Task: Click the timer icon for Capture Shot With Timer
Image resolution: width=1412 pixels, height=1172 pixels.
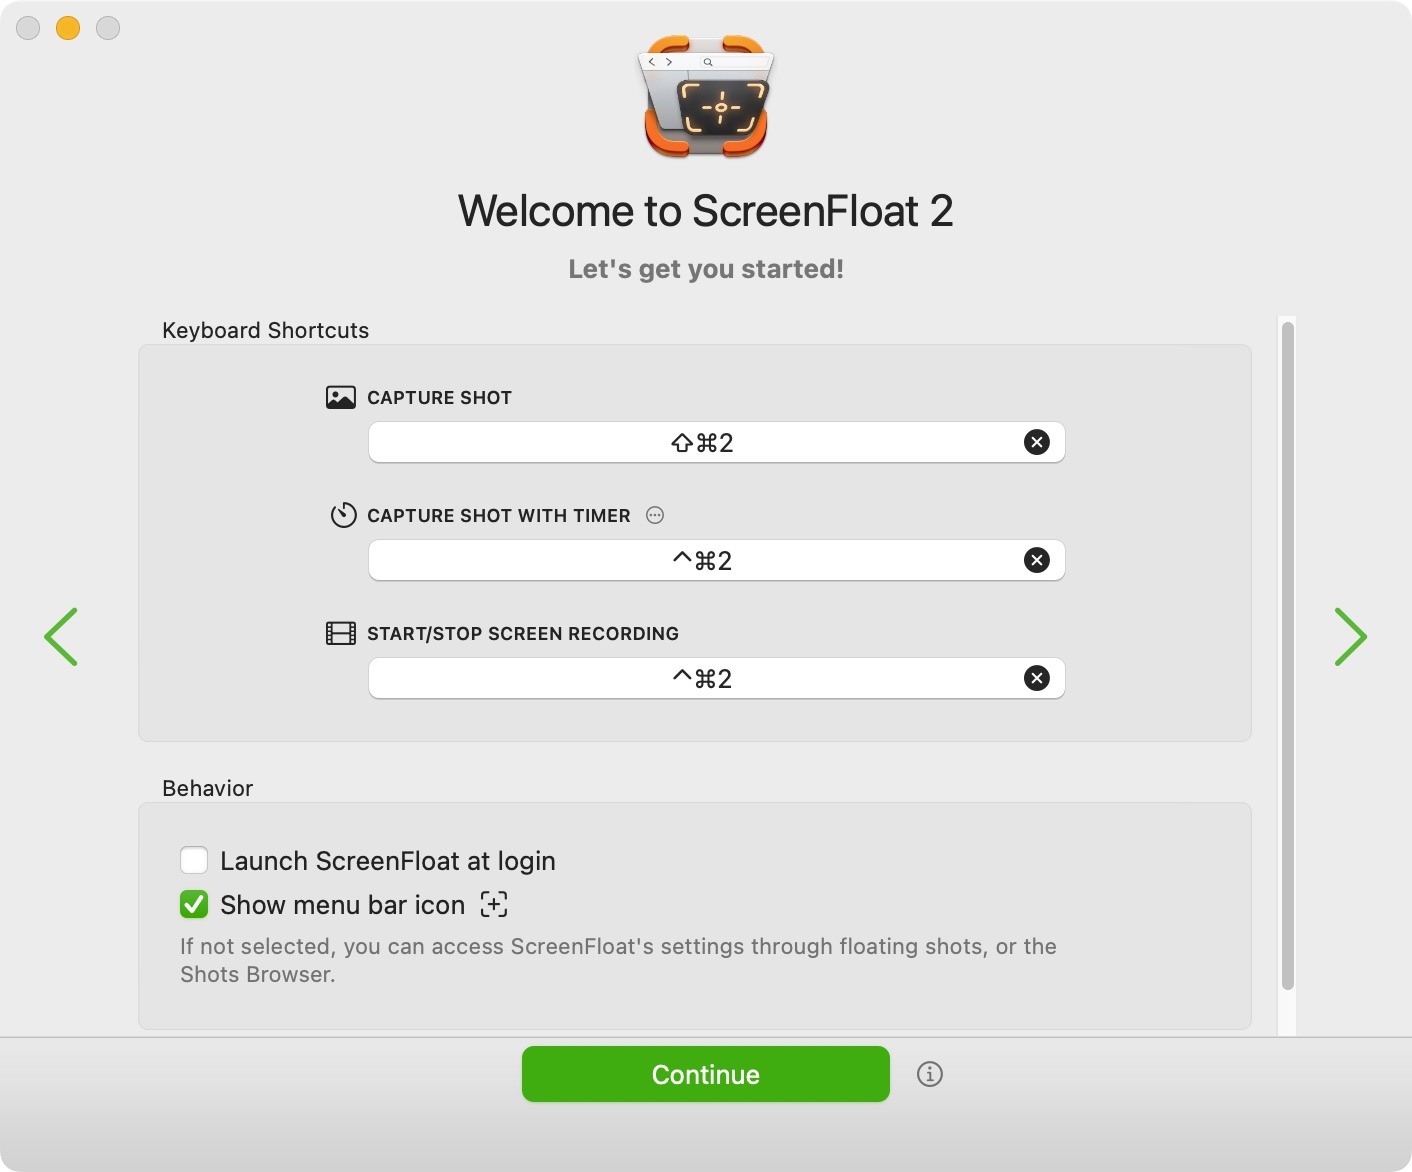Action: point(343,515)
